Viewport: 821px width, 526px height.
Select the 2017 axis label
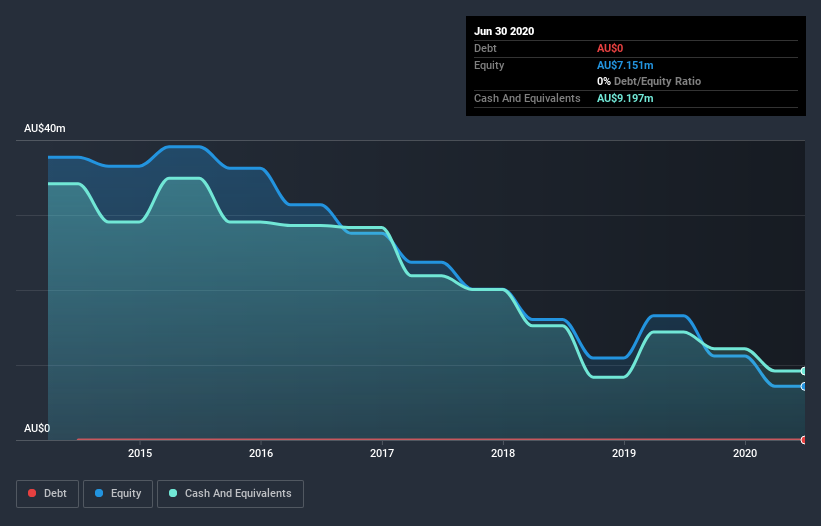pos(382,453)
